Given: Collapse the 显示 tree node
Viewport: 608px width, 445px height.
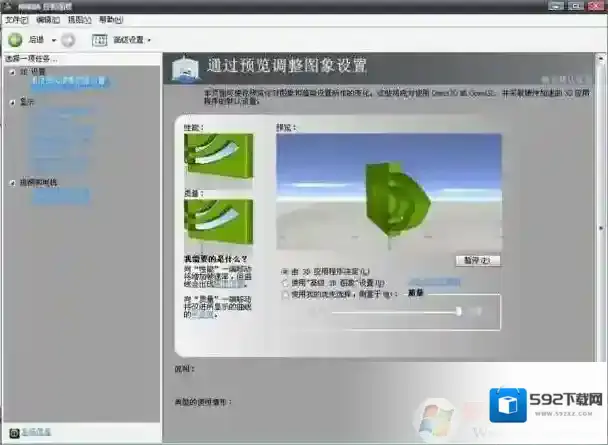Looking at the screenshot, I should 11,102.
